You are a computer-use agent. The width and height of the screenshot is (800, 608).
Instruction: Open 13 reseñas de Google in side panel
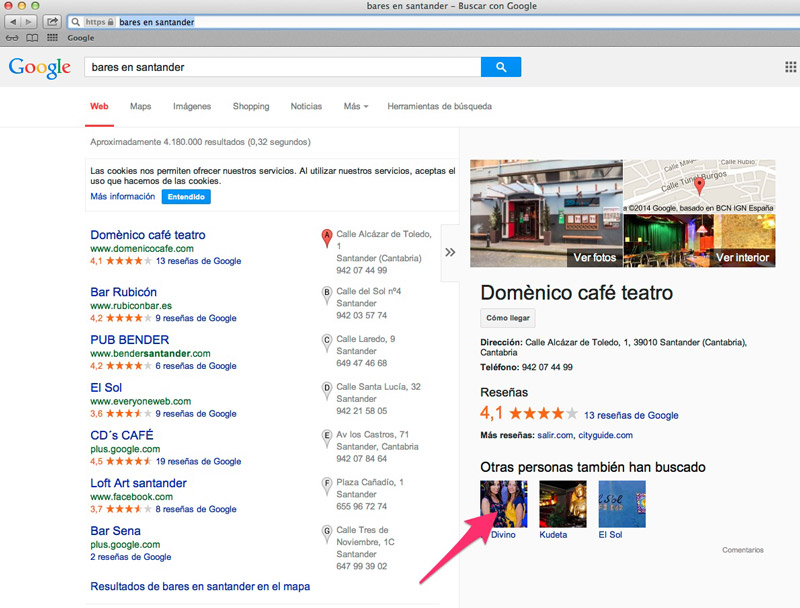[631, 415]
